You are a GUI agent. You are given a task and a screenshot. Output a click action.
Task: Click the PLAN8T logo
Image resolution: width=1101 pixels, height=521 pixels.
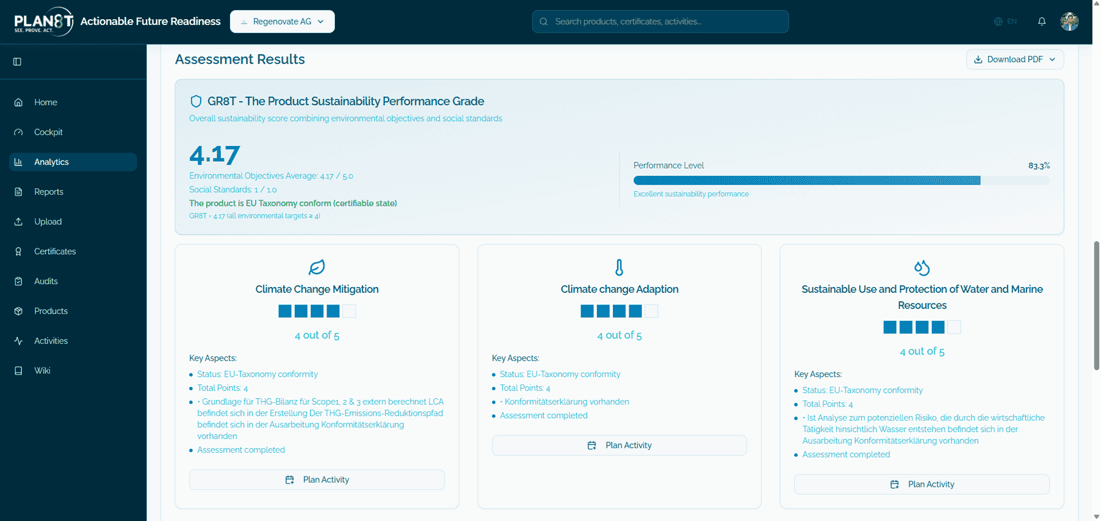[43, 21]
